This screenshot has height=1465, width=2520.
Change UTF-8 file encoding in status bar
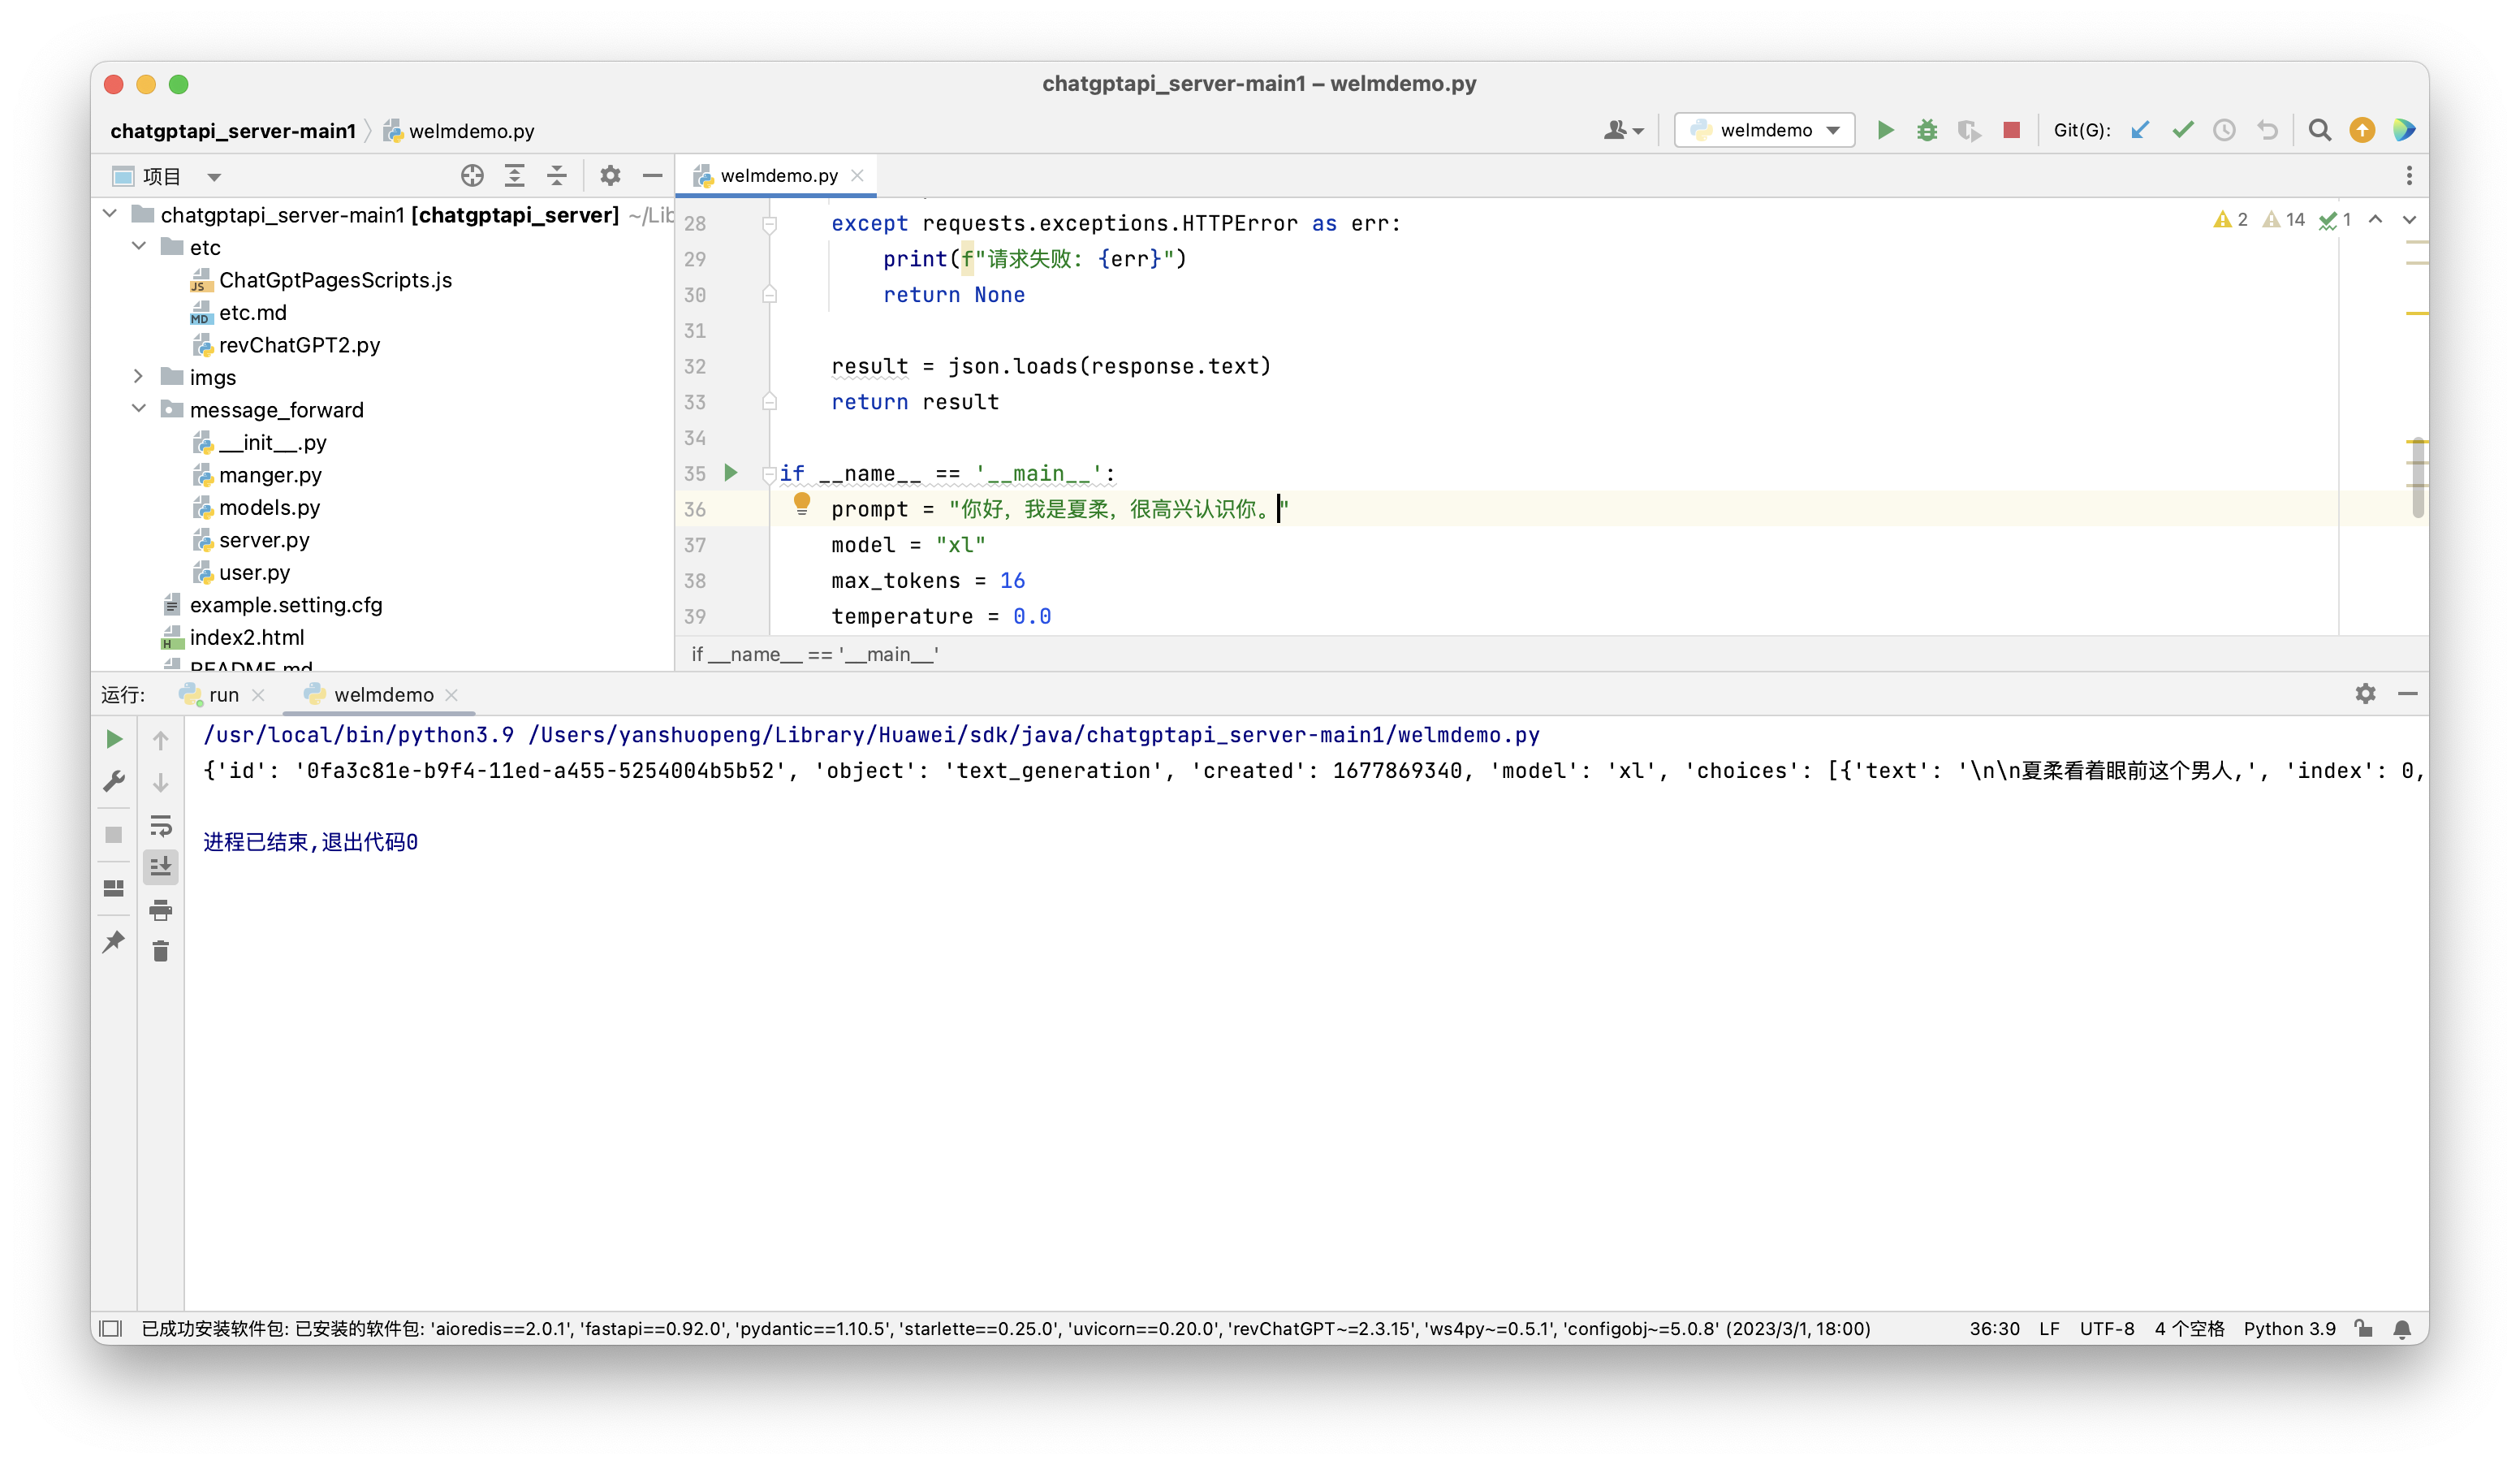(2106, 1328)
